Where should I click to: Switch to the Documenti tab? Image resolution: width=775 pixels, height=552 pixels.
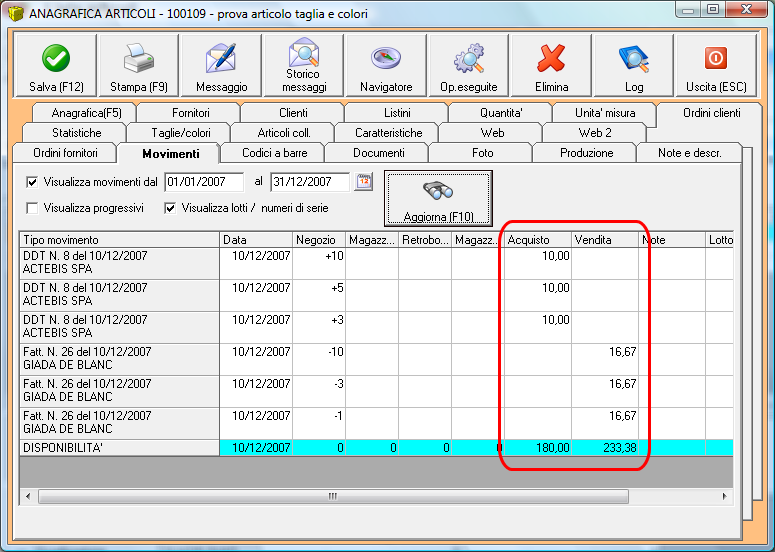coord(379,153)
